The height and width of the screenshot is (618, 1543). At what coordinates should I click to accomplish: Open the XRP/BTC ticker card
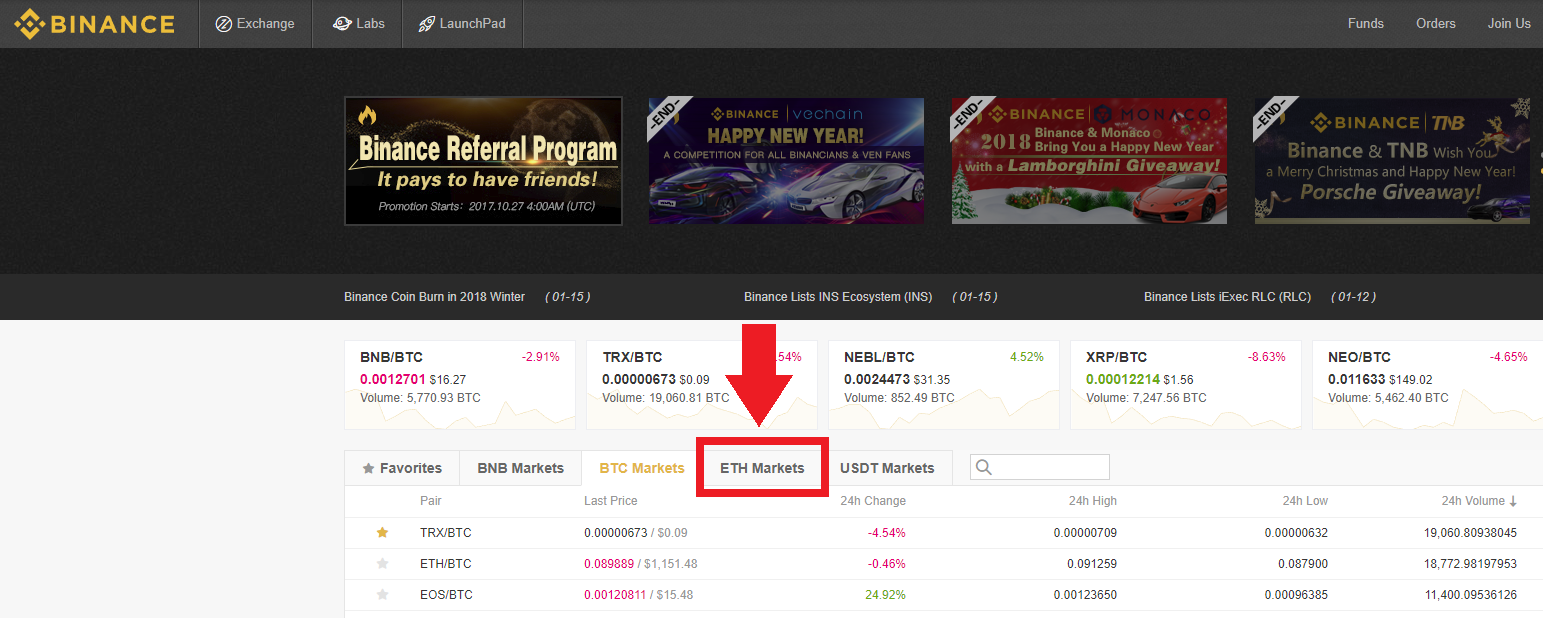point(1186,385)
